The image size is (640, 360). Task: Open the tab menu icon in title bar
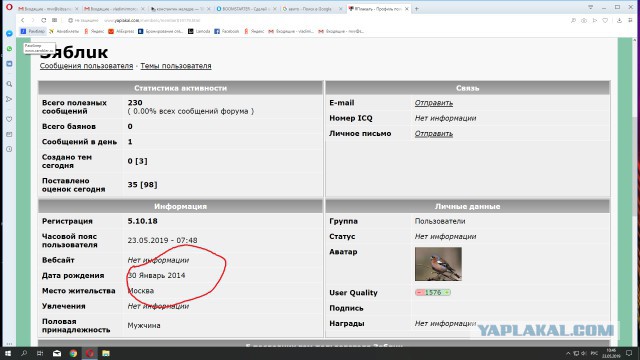pos(590,8)
